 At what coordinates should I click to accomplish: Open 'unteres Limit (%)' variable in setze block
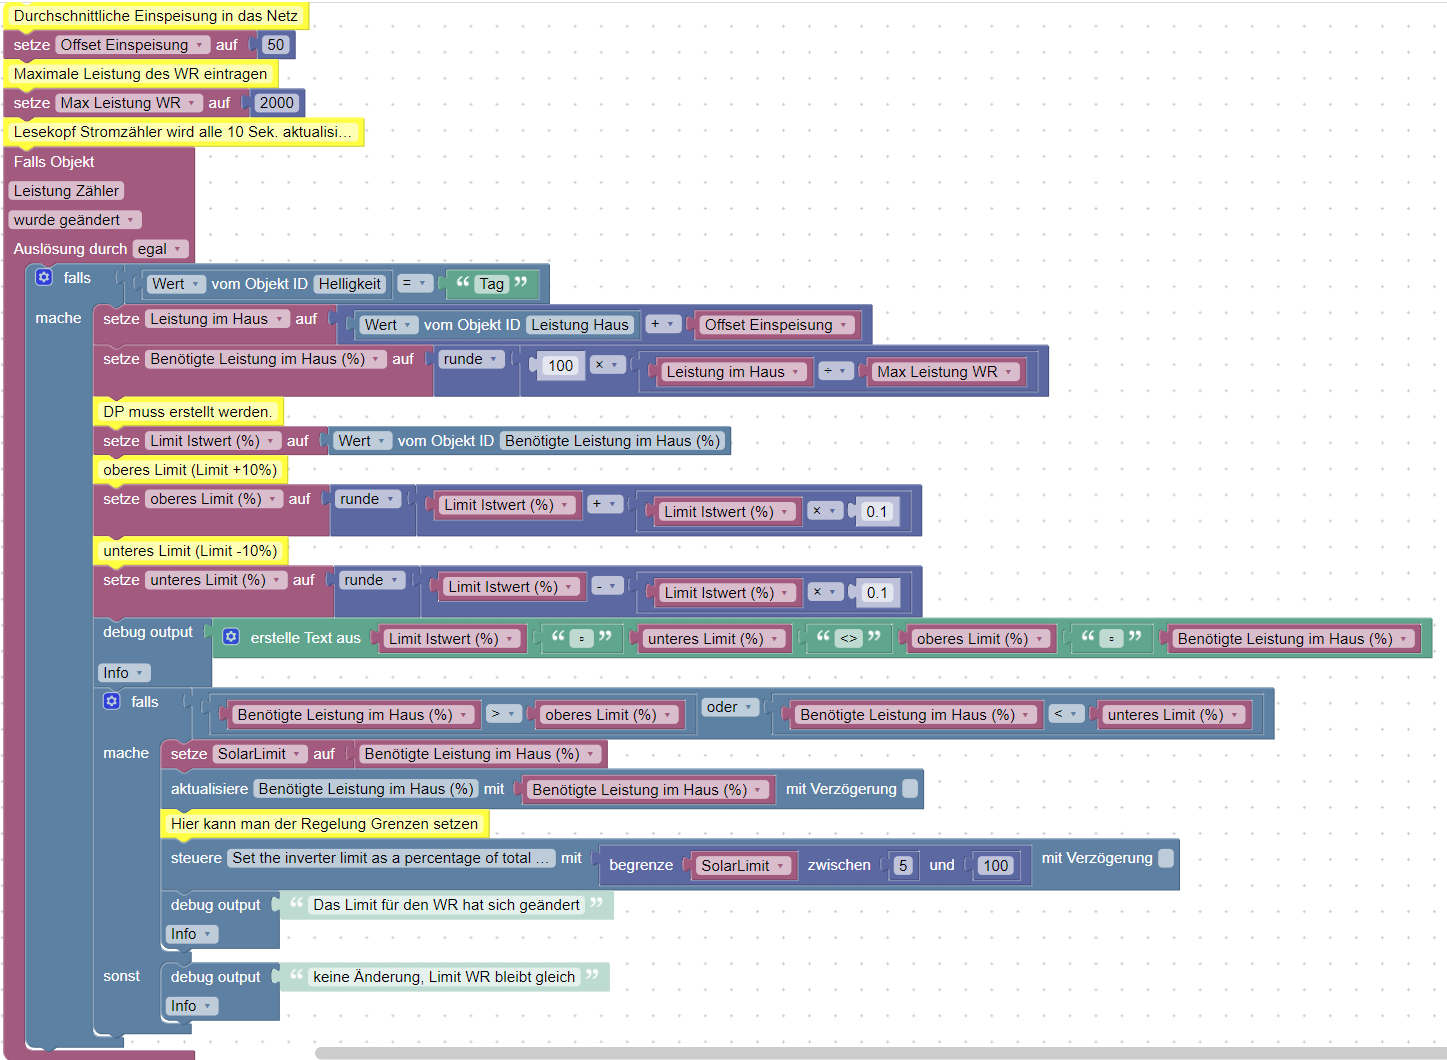pyautogui.click(x=216, y=580)
